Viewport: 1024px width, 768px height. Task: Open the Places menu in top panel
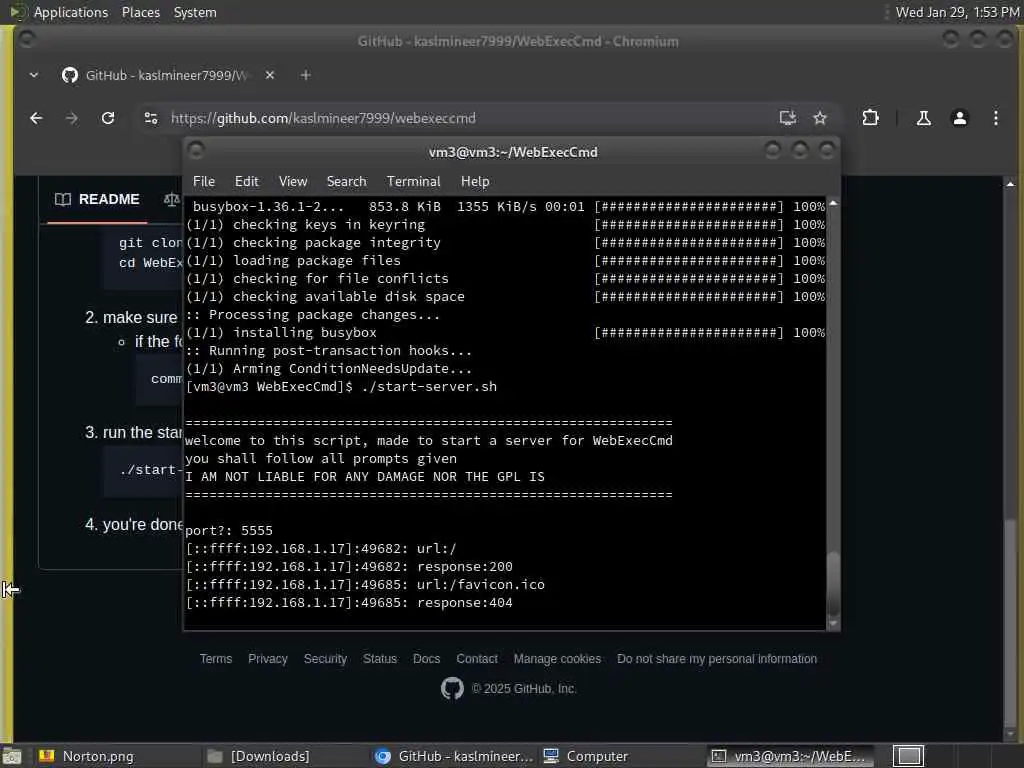click(141, 12)
